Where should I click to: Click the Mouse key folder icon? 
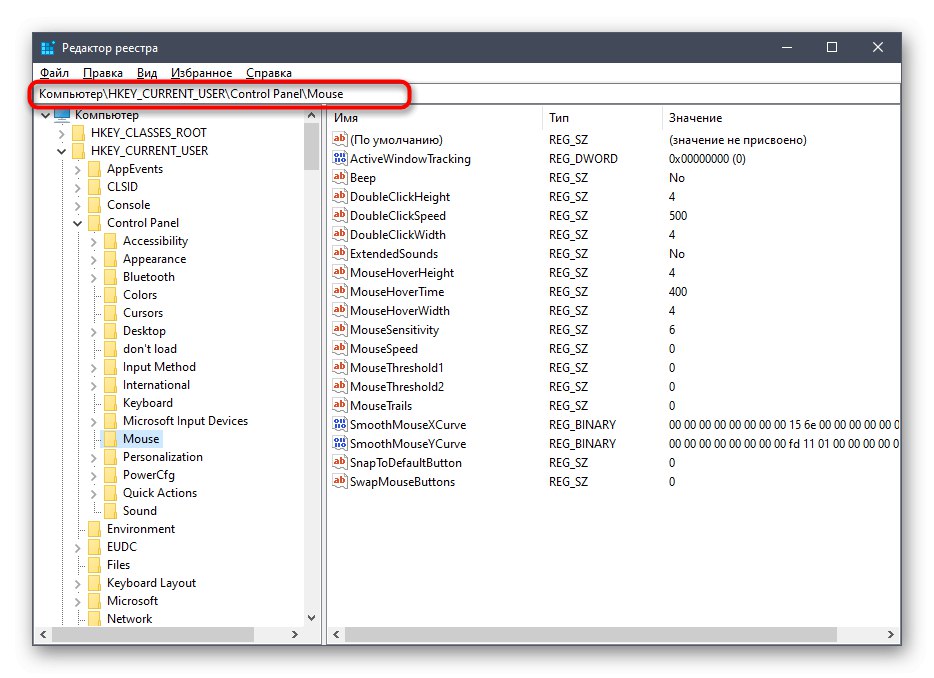110,439
